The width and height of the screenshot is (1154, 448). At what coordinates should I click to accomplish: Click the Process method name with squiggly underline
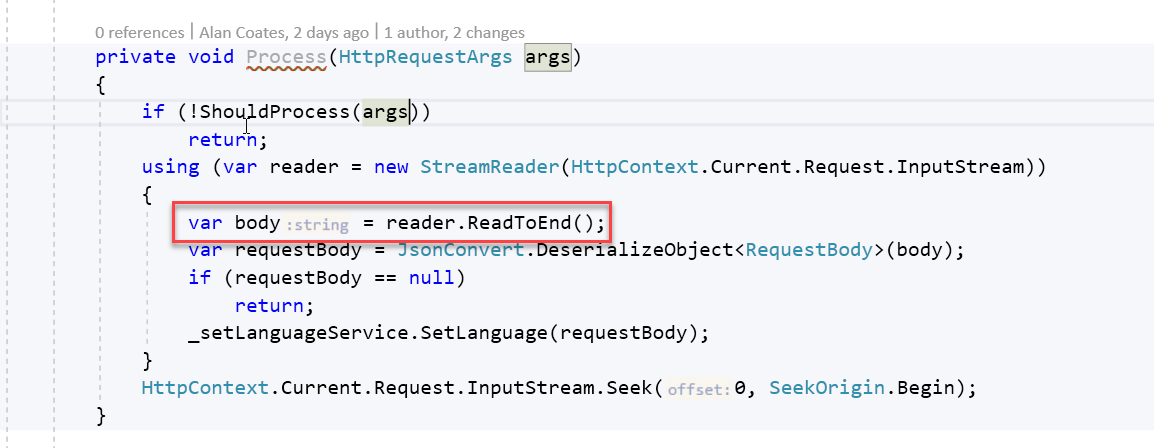coord(286,57)
